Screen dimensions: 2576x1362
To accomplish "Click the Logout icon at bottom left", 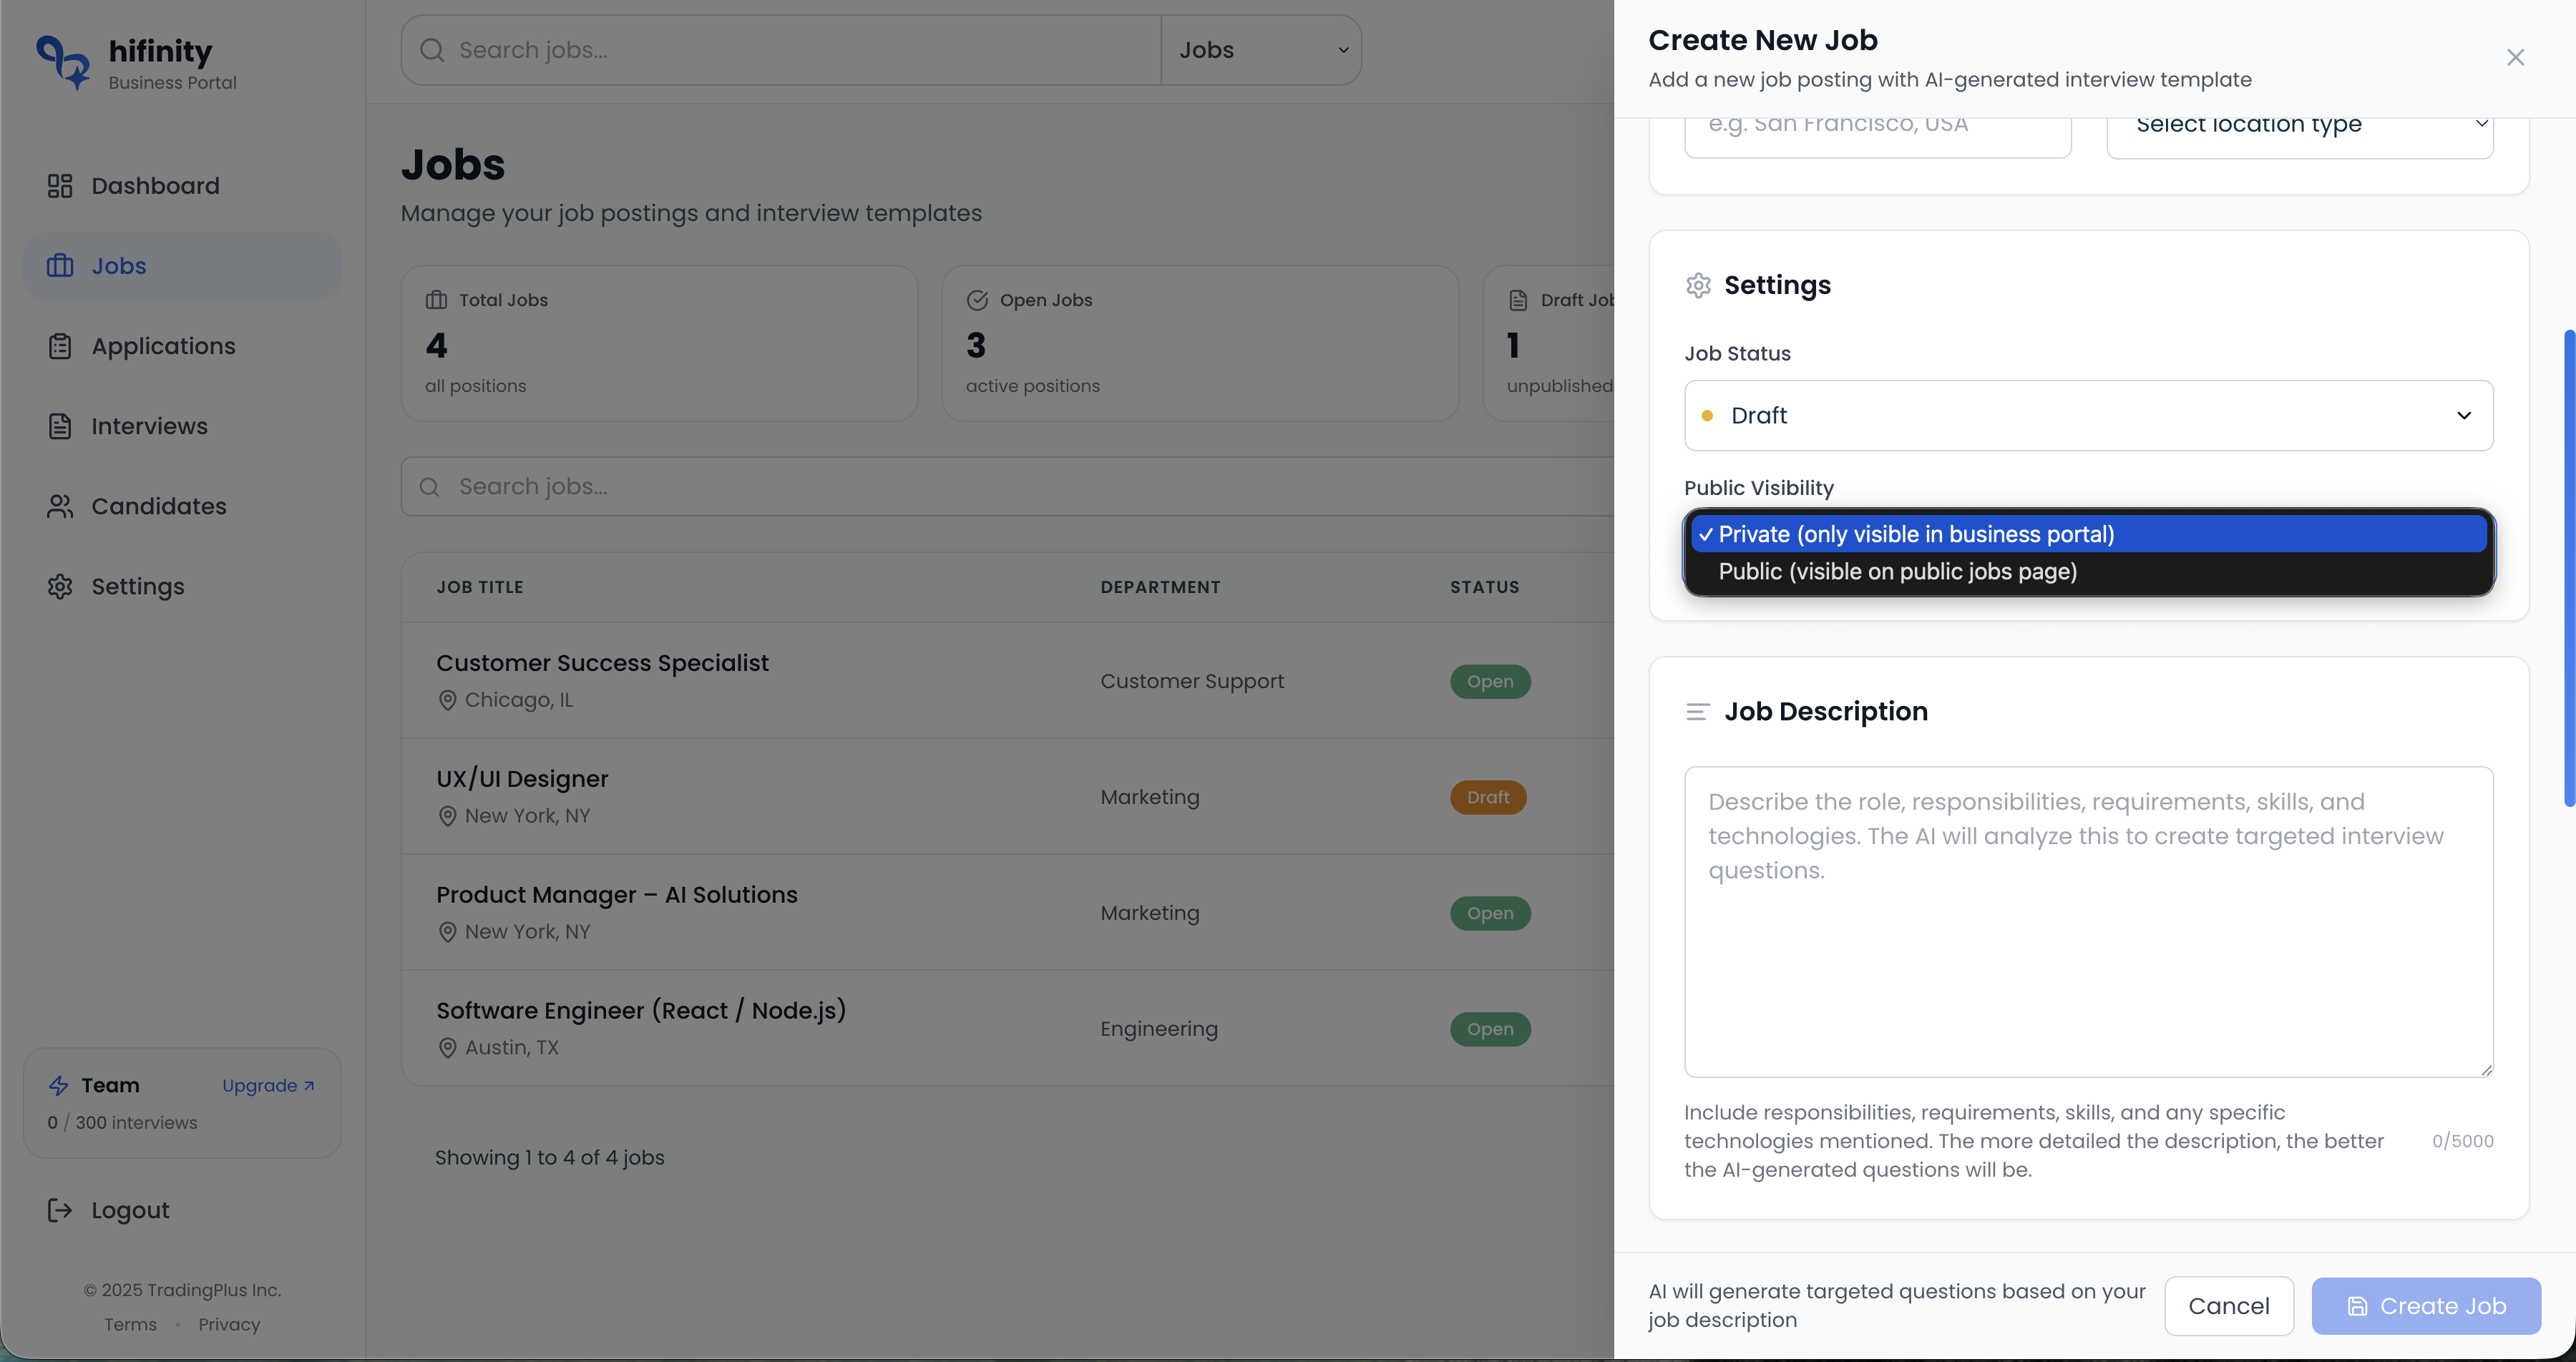I will point(60,1210).
